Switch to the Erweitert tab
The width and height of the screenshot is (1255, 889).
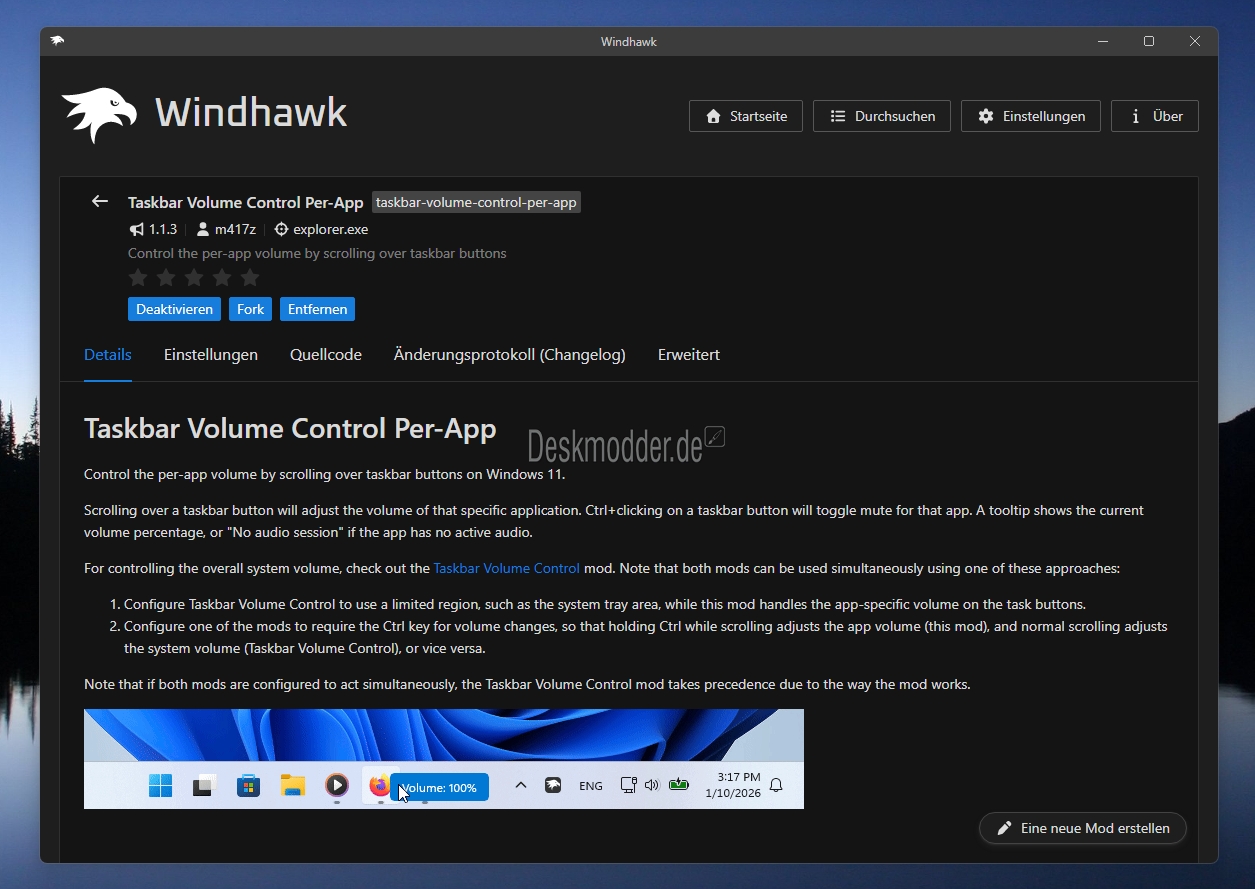688,355
